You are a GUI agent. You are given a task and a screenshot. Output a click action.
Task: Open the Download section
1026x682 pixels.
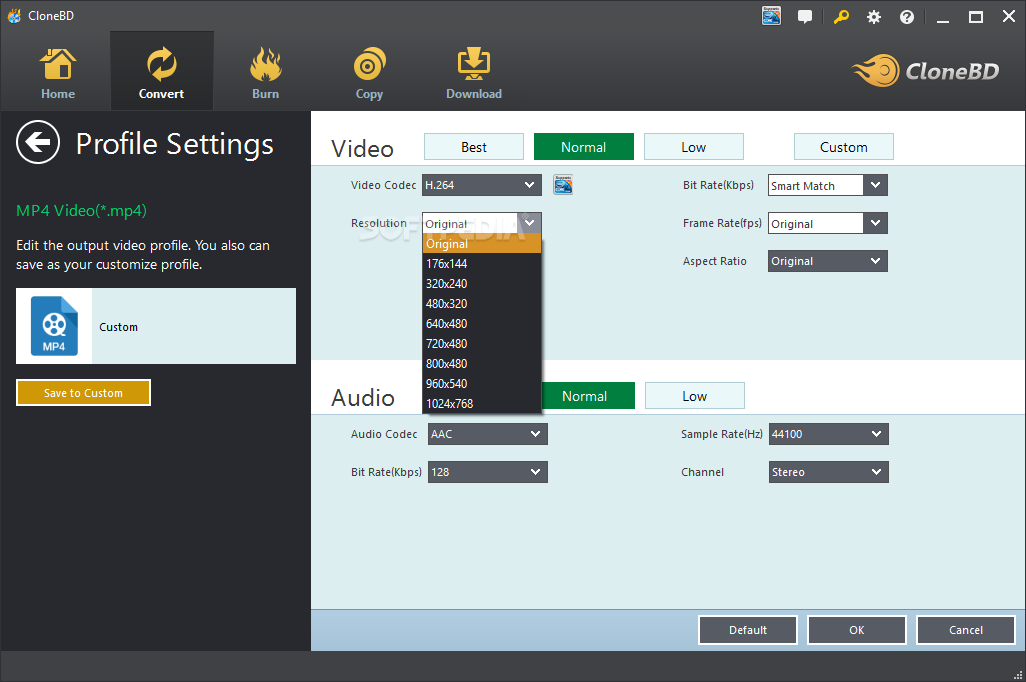tap(474, 73)
